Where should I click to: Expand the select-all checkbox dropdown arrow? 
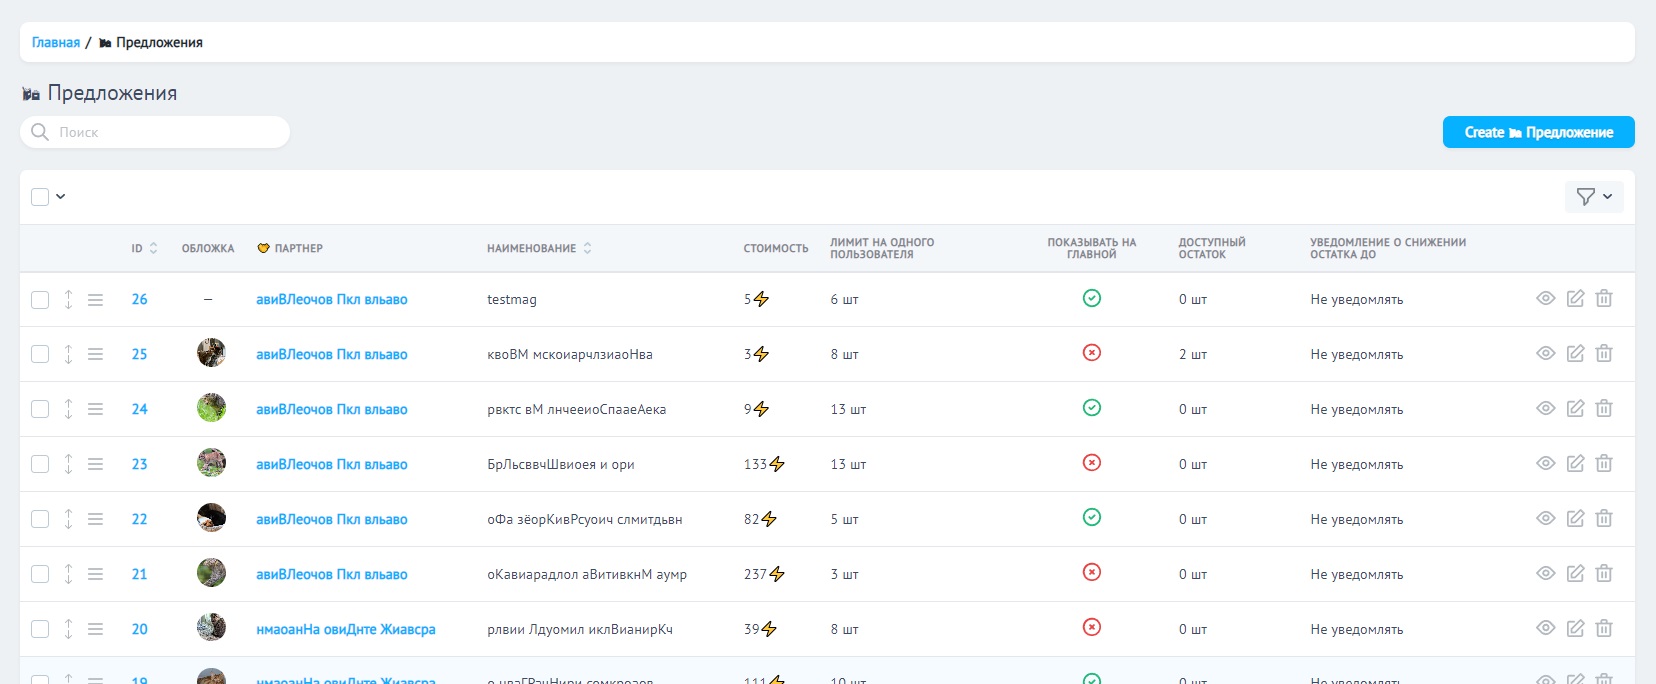[x=61, y=197]
